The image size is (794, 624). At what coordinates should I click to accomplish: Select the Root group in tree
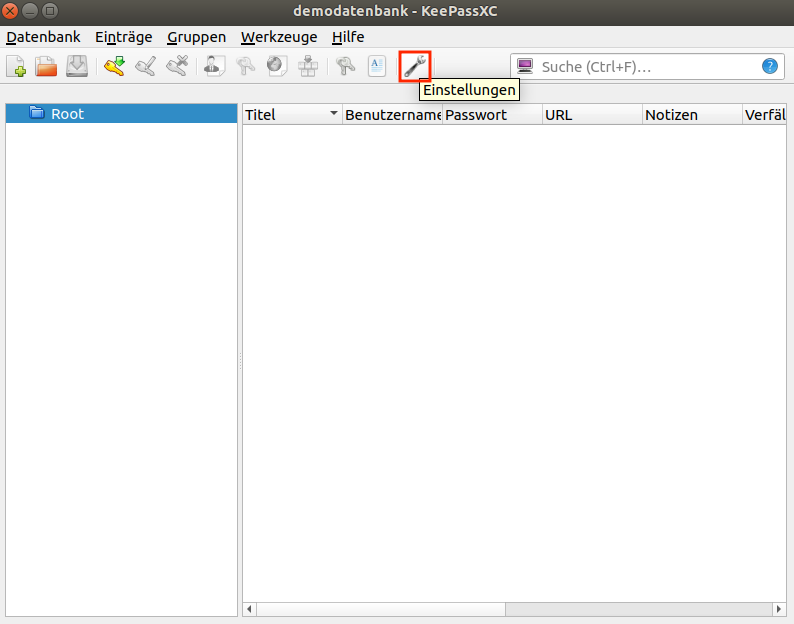(x=67, y=114)
